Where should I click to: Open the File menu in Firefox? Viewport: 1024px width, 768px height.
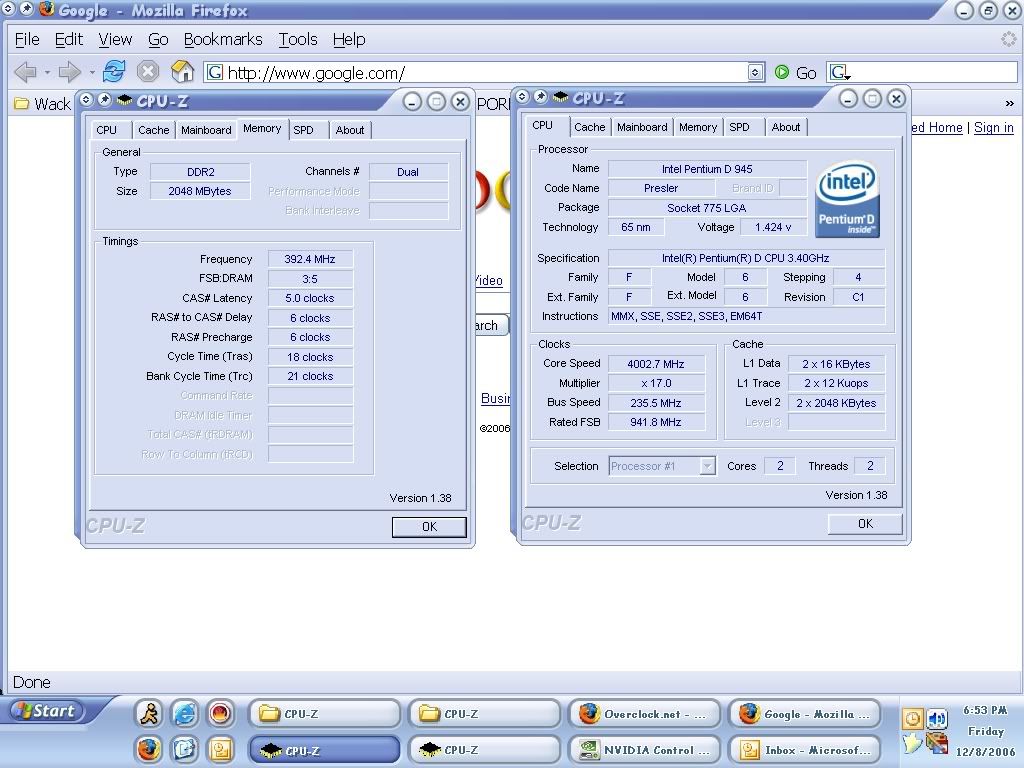coord(27,40)
